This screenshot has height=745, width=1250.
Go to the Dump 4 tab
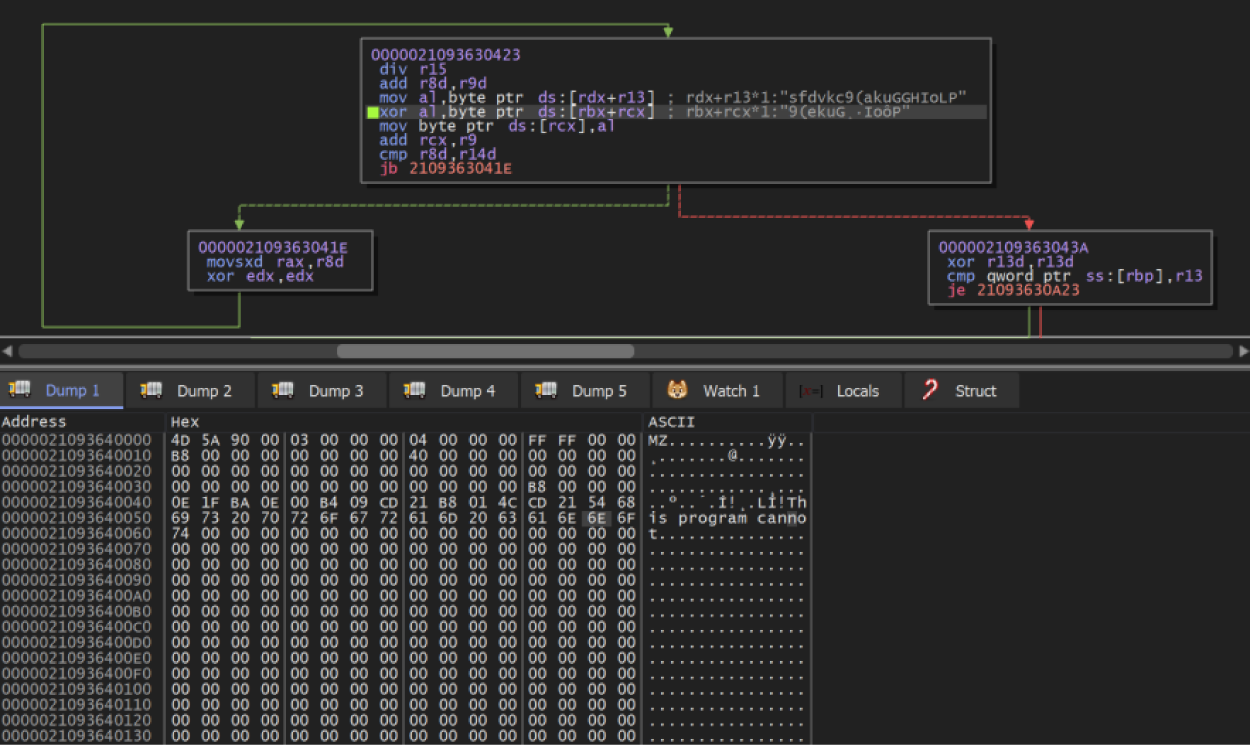[453, 391]
